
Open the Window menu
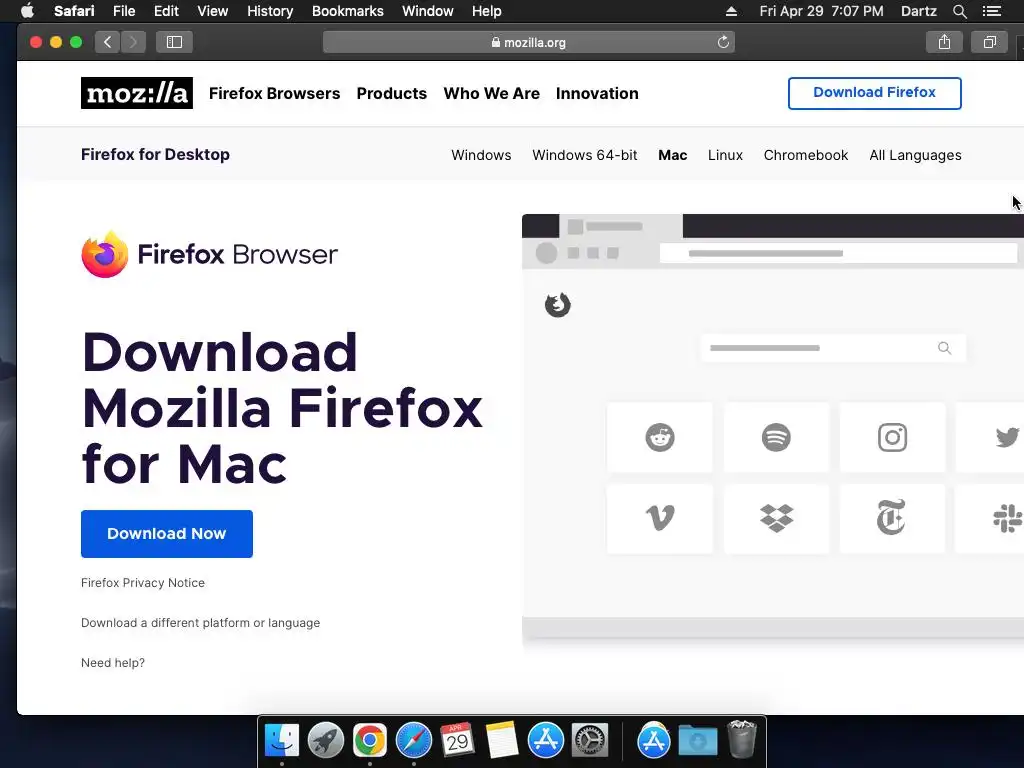point(428,11)
